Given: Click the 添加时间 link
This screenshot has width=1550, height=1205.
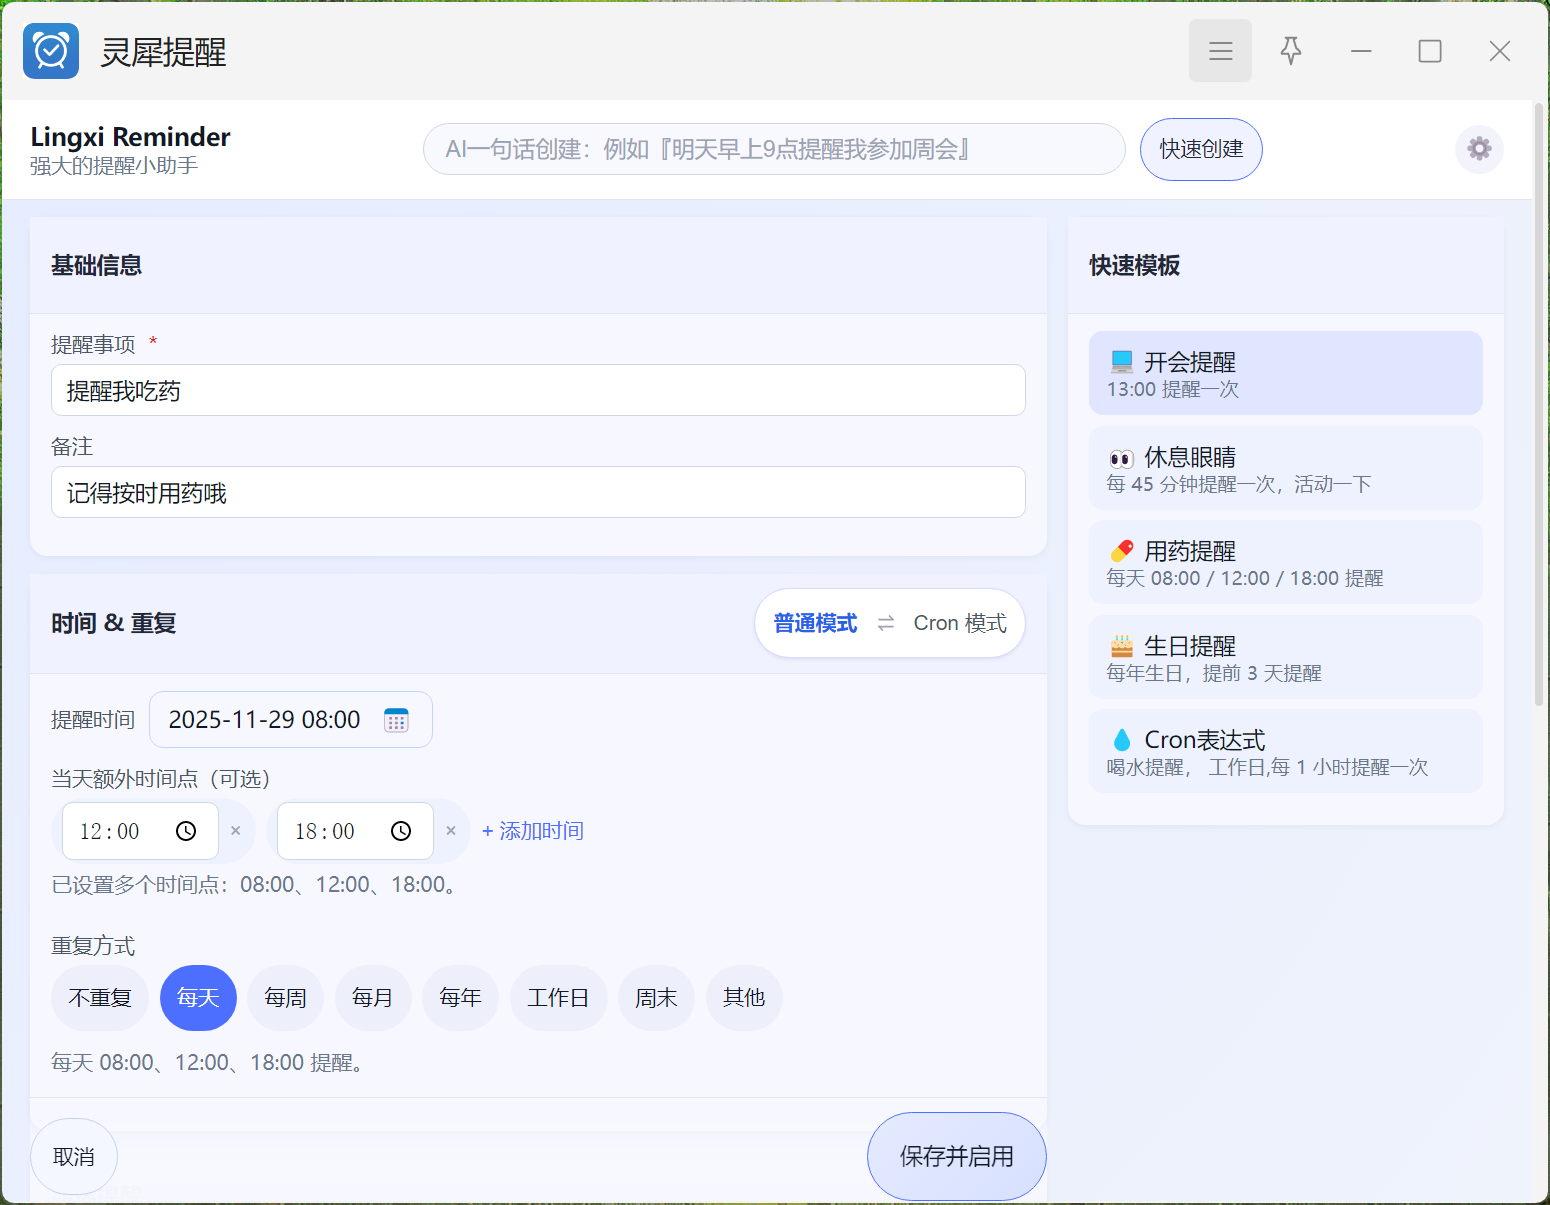Looking at the screenshot, I should click(x=533, y=831).
